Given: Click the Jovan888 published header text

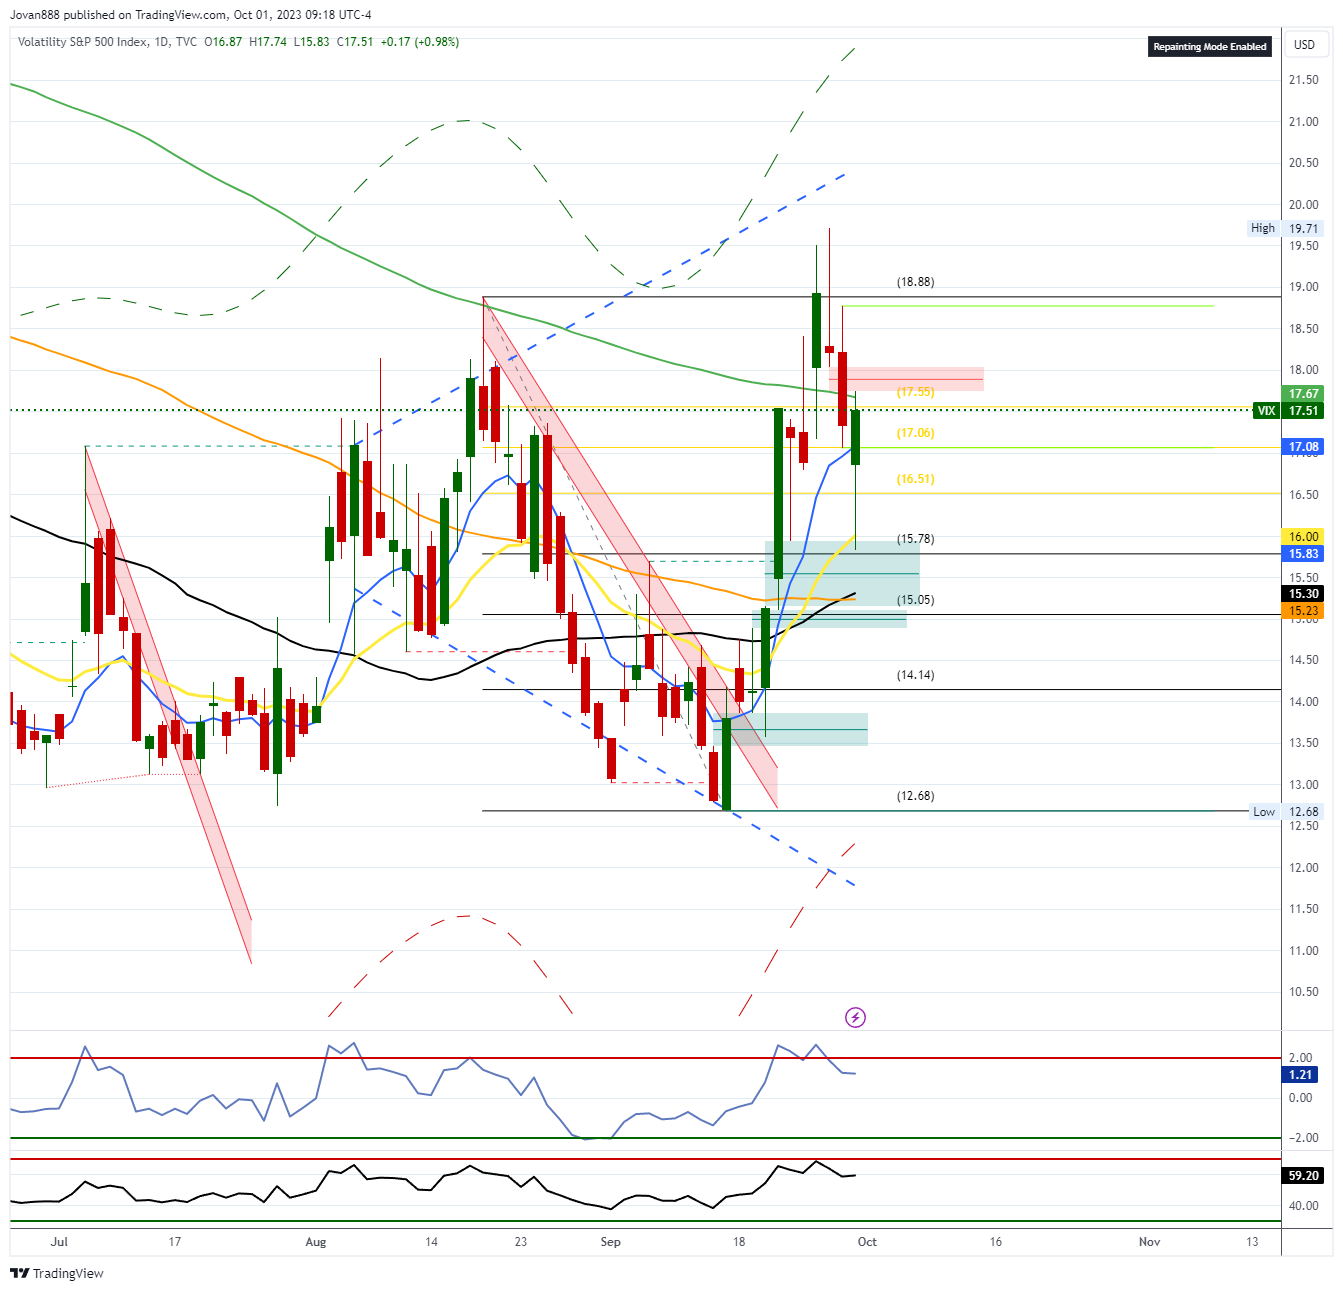Looking at the screenshot, I should (x=190, y=15).
